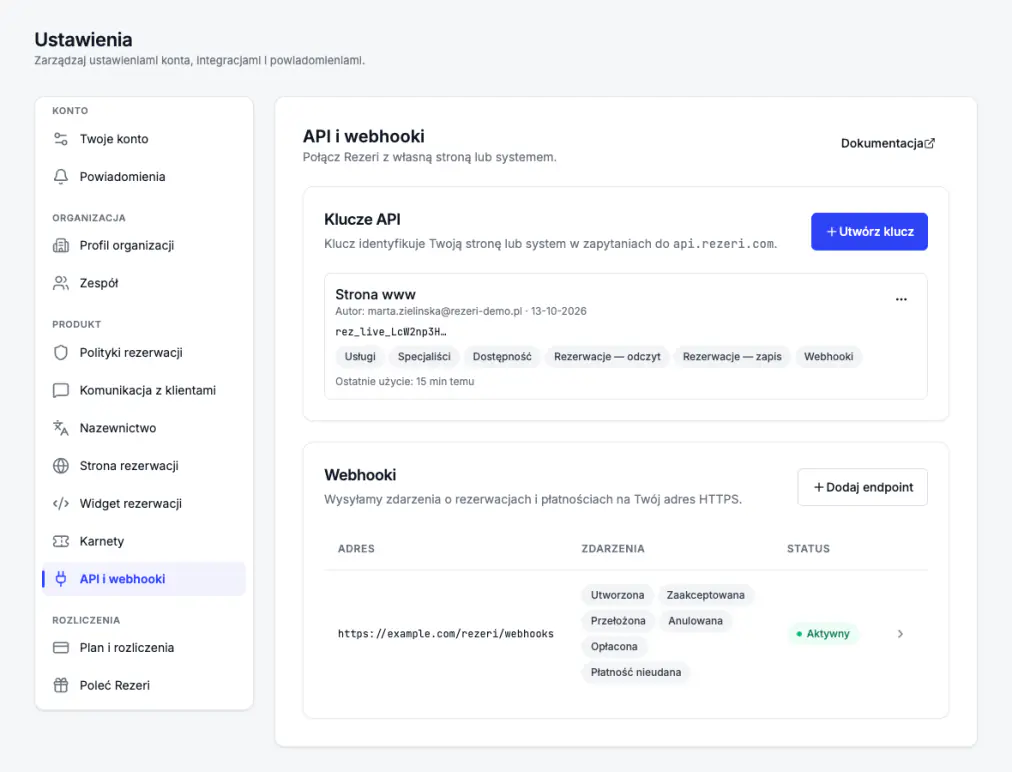This screenshot has width=1012, height=772.
Task: Click the Rezerwacje — odczyt tag
Action: pyautogui.click(x=607, y=356)
